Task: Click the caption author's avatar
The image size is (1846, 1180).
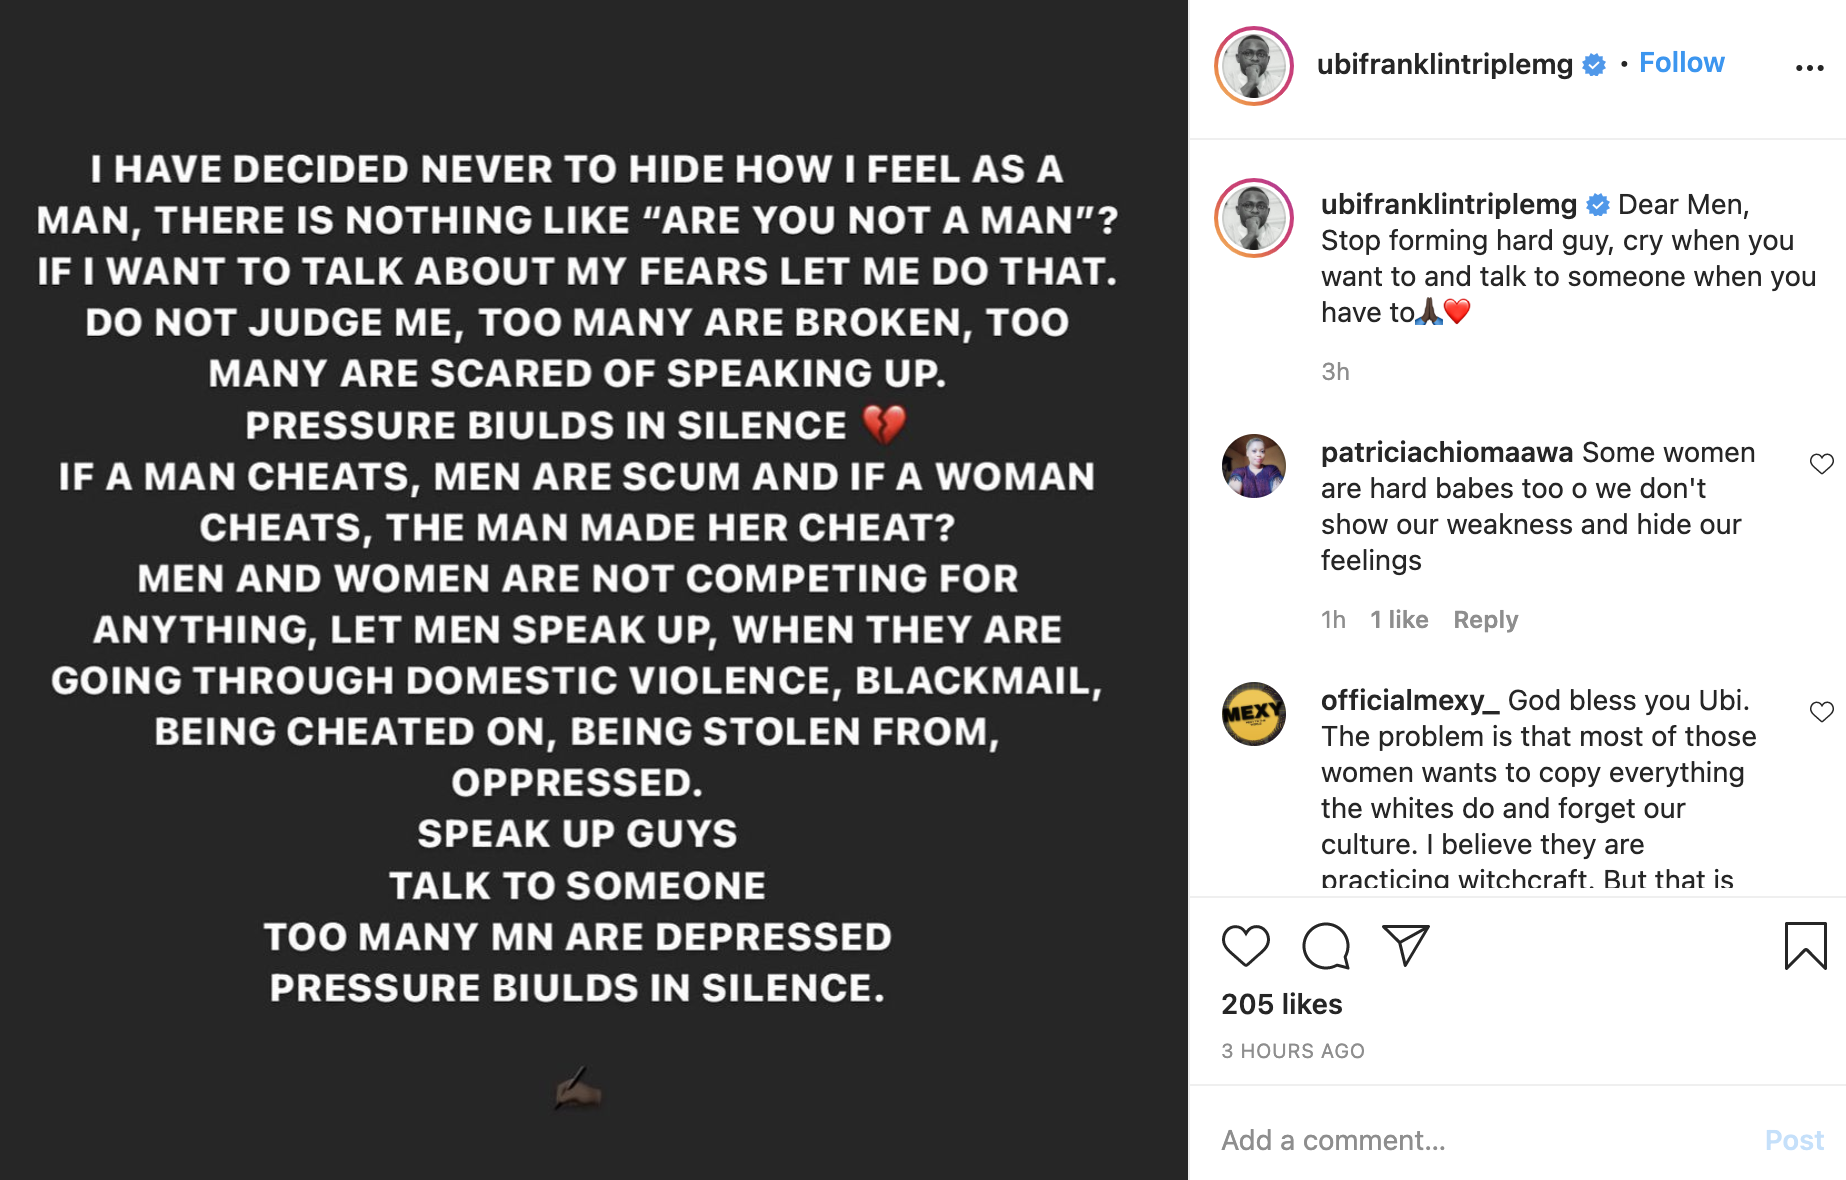Action: pos(1253,218)
